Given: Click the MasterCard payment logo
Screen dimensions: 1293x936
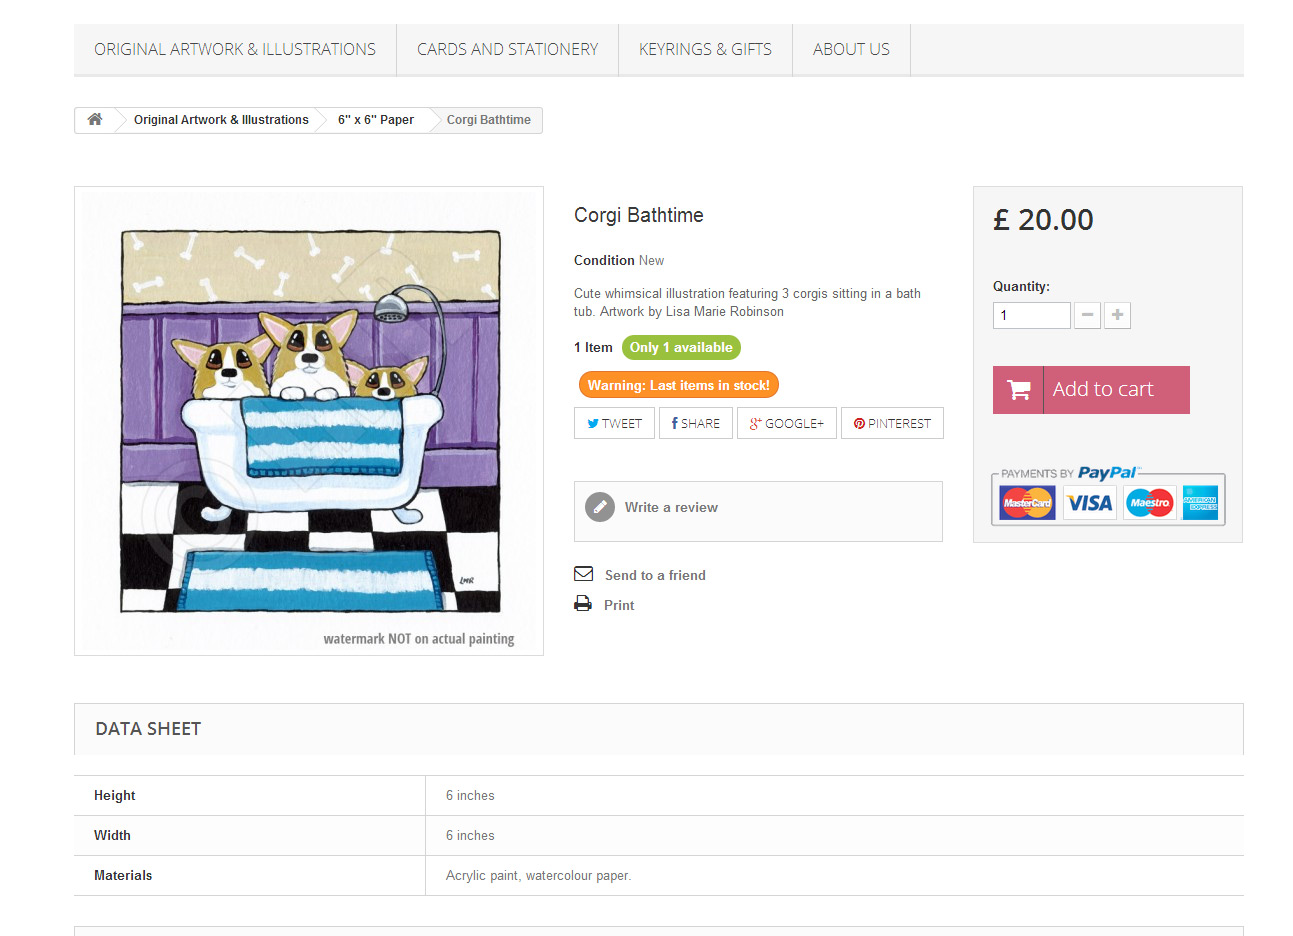Looking at the screenshot, I should click(x=1027, y=502).
